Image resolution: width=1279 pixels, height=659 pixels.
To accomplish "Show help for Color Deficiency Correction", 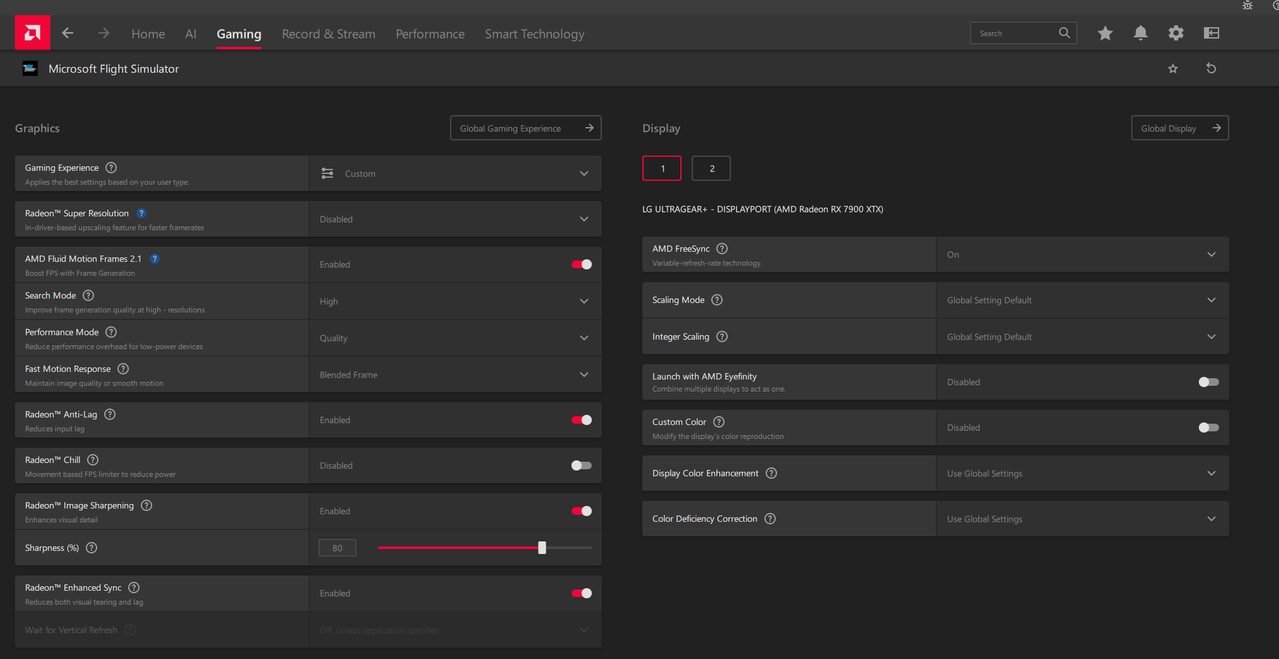I will 770,519.
